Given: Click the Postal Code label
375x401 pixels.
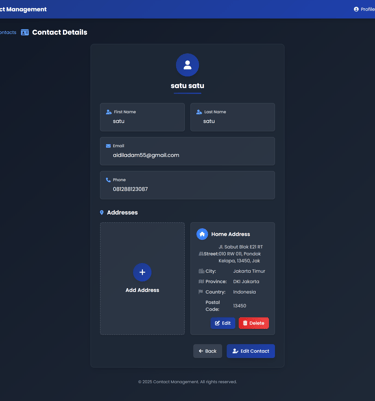Looking at the screenshot, I should [x=212, y=306].
